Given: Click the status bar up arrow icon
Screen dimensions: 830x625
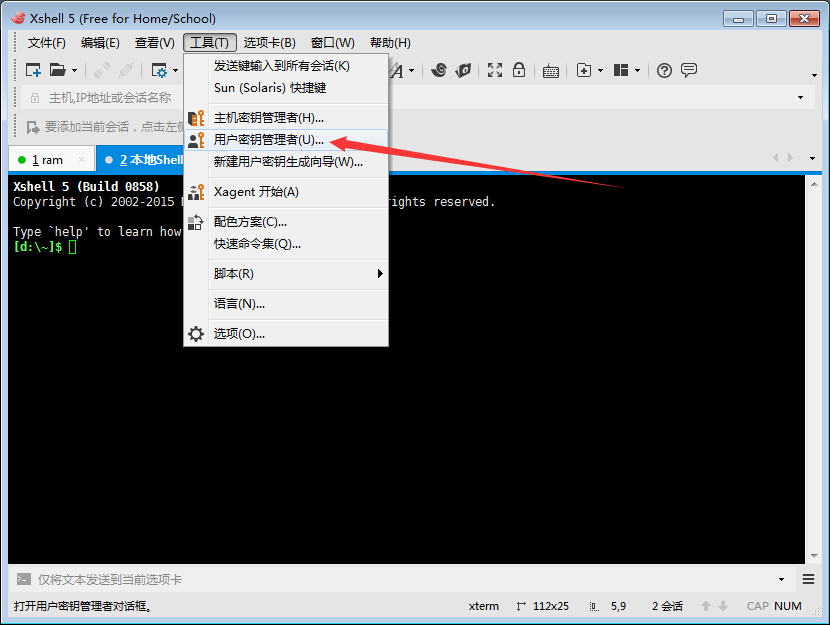Looking at the screenshot, I should pyautogui.click(x=706, y=606).
